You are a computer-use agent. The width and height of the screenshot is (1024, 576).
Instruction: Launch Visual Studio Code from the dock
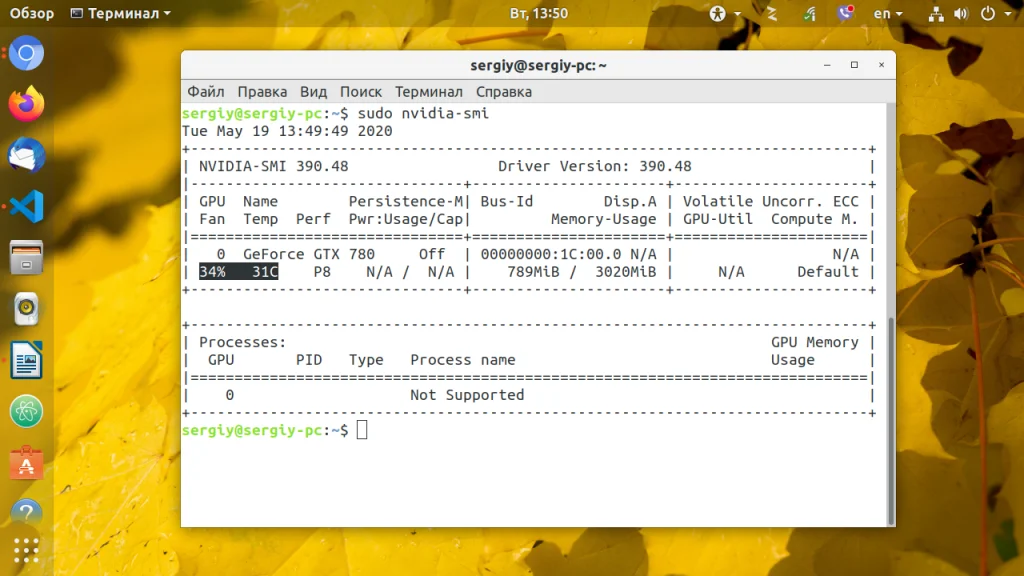pos(27,206)
